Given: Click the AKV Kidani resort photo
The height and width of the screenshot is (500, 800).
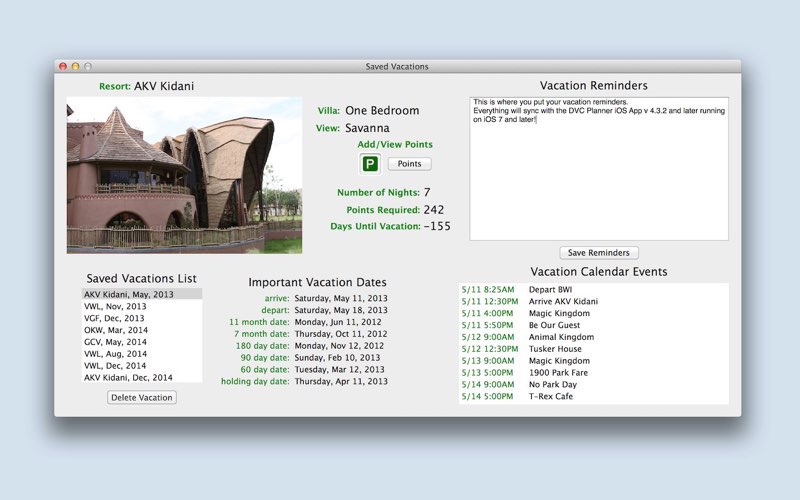Looking at the screenshot, I should [184, 175].
